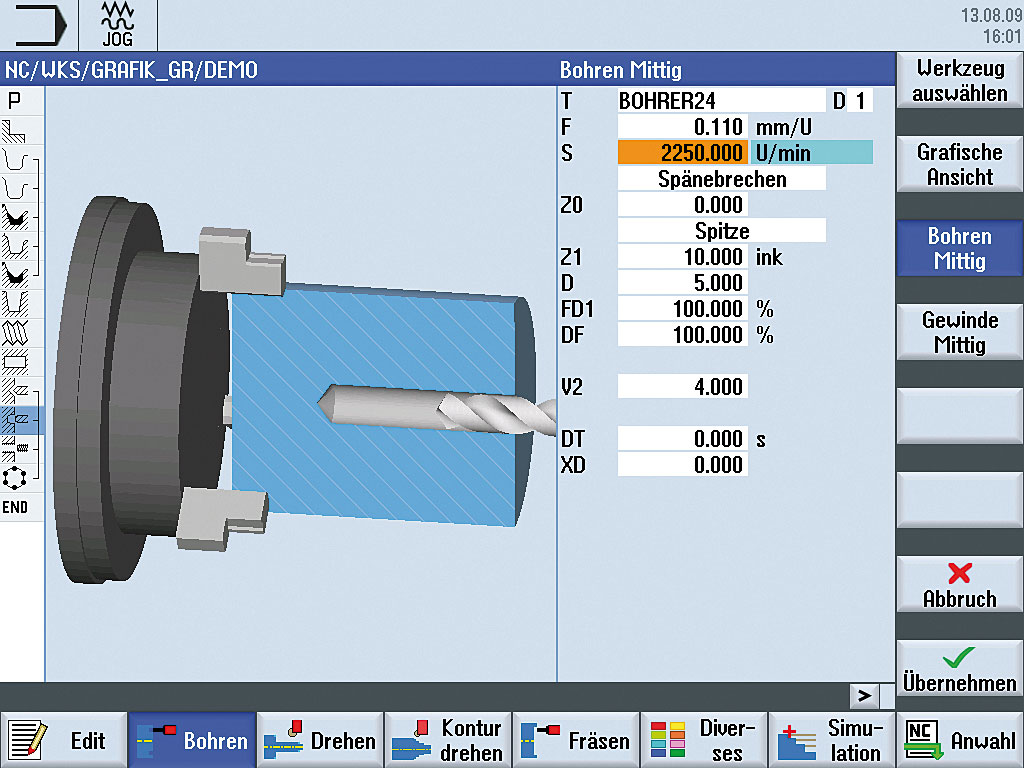Open Simulation from the bottom bar
This screenshot has height=768, width=1024.
pos(832,740)
